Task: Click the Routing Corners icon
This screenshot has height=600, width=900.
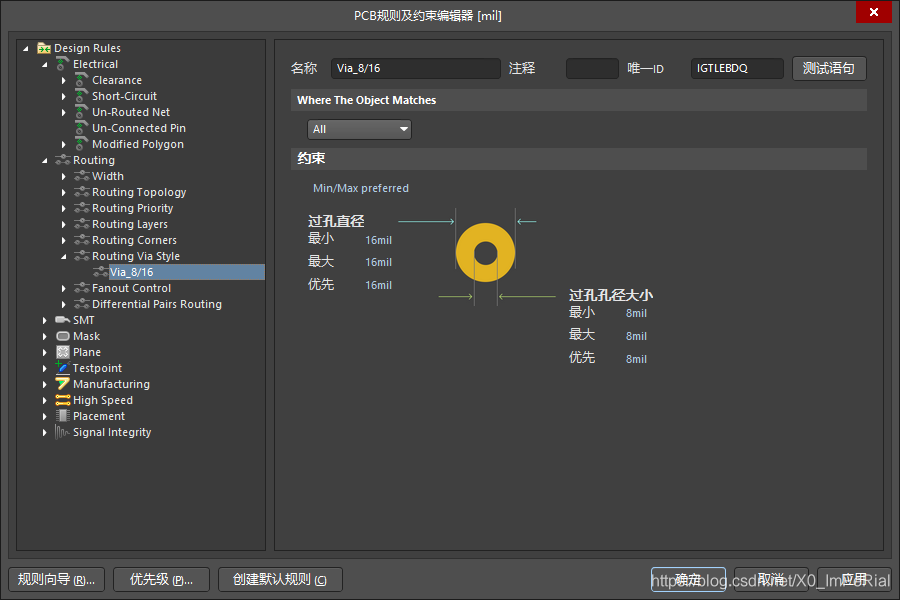Action: point(82,241)
